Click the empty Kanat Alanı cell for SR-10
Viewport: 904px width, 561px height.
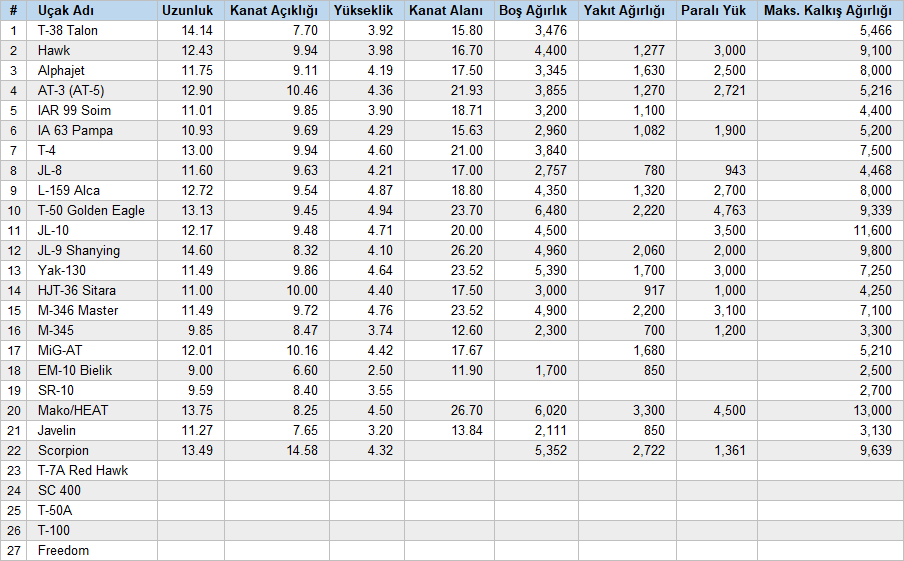[449, 390]
